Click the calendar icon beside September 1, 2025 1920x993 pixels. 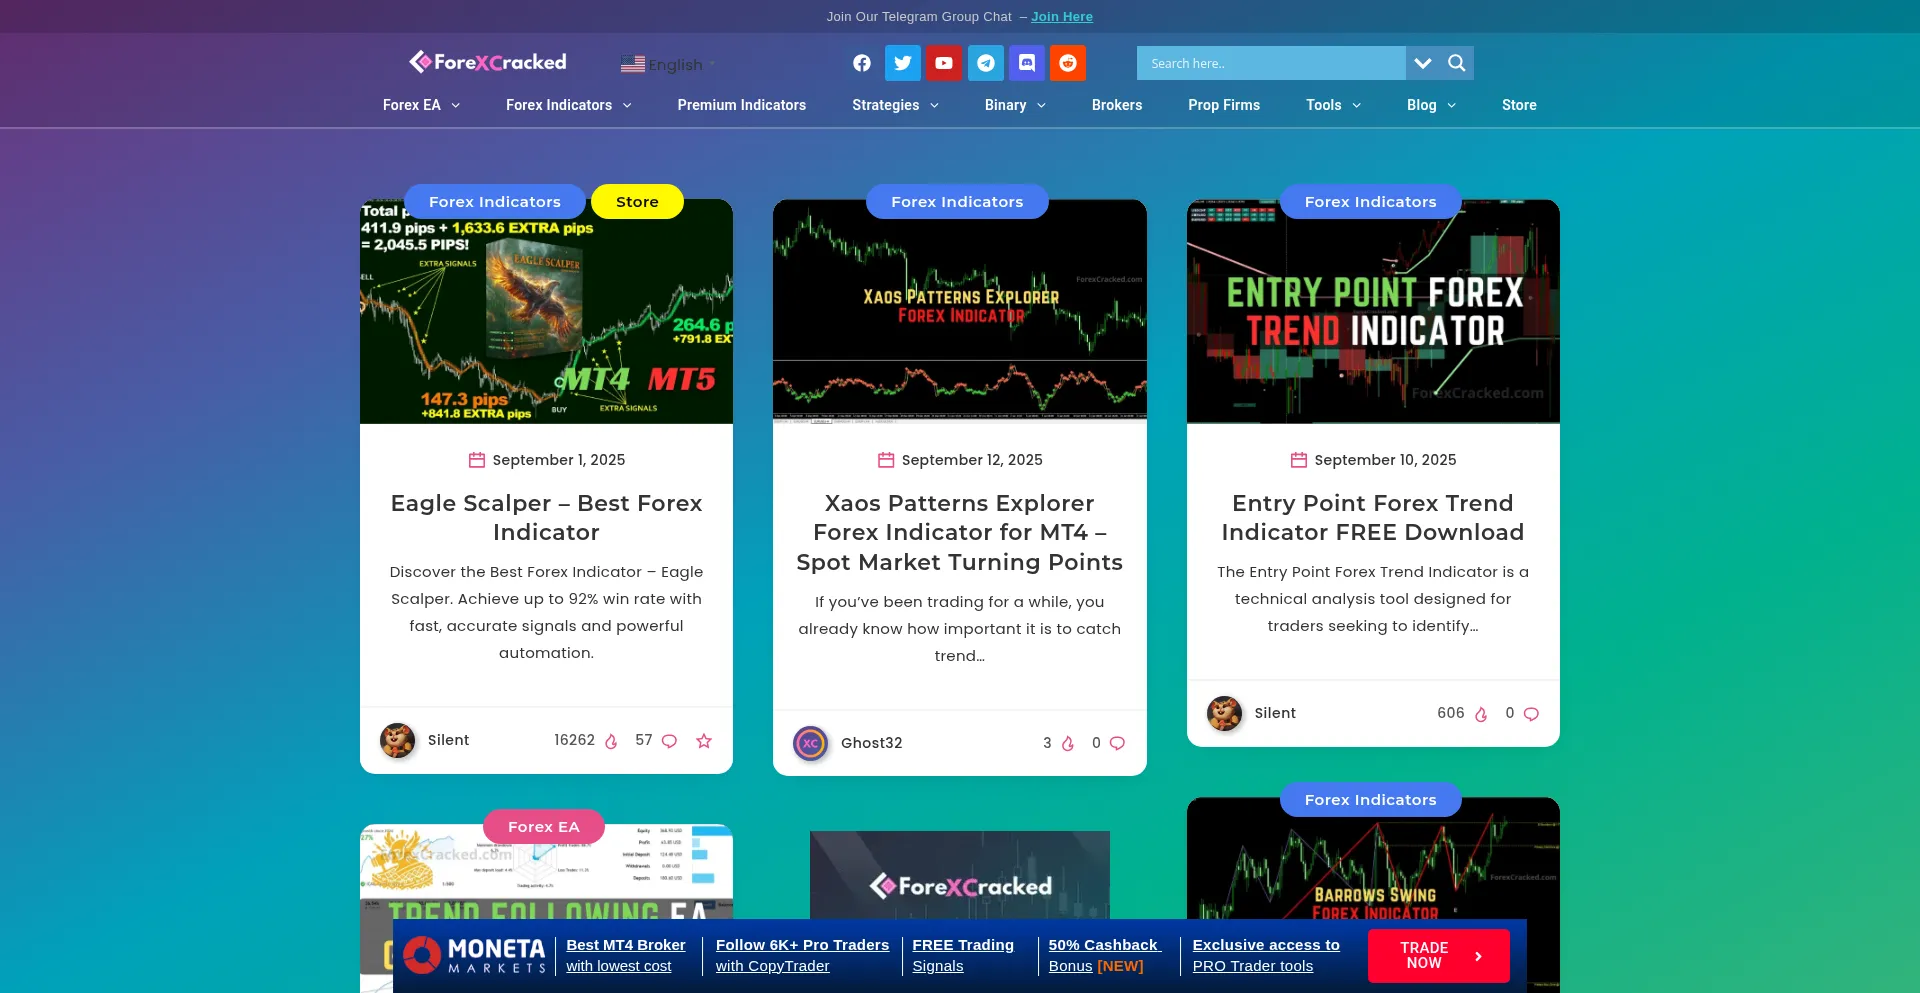477,460
